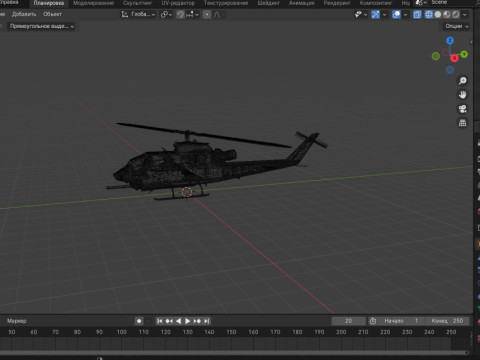Open the snapping options dropdown
480x360 pixels.
coord(193,15)
